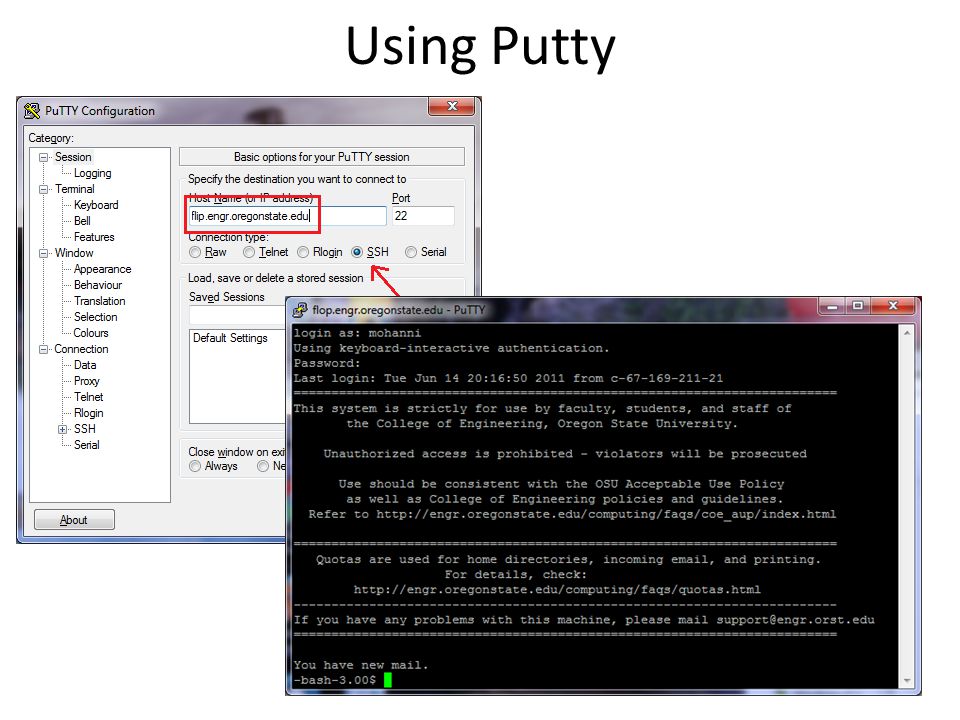This screenshot has height=720, width=960.
Task: Select the Serial connection type radio
Action: (x=411, y=252)
